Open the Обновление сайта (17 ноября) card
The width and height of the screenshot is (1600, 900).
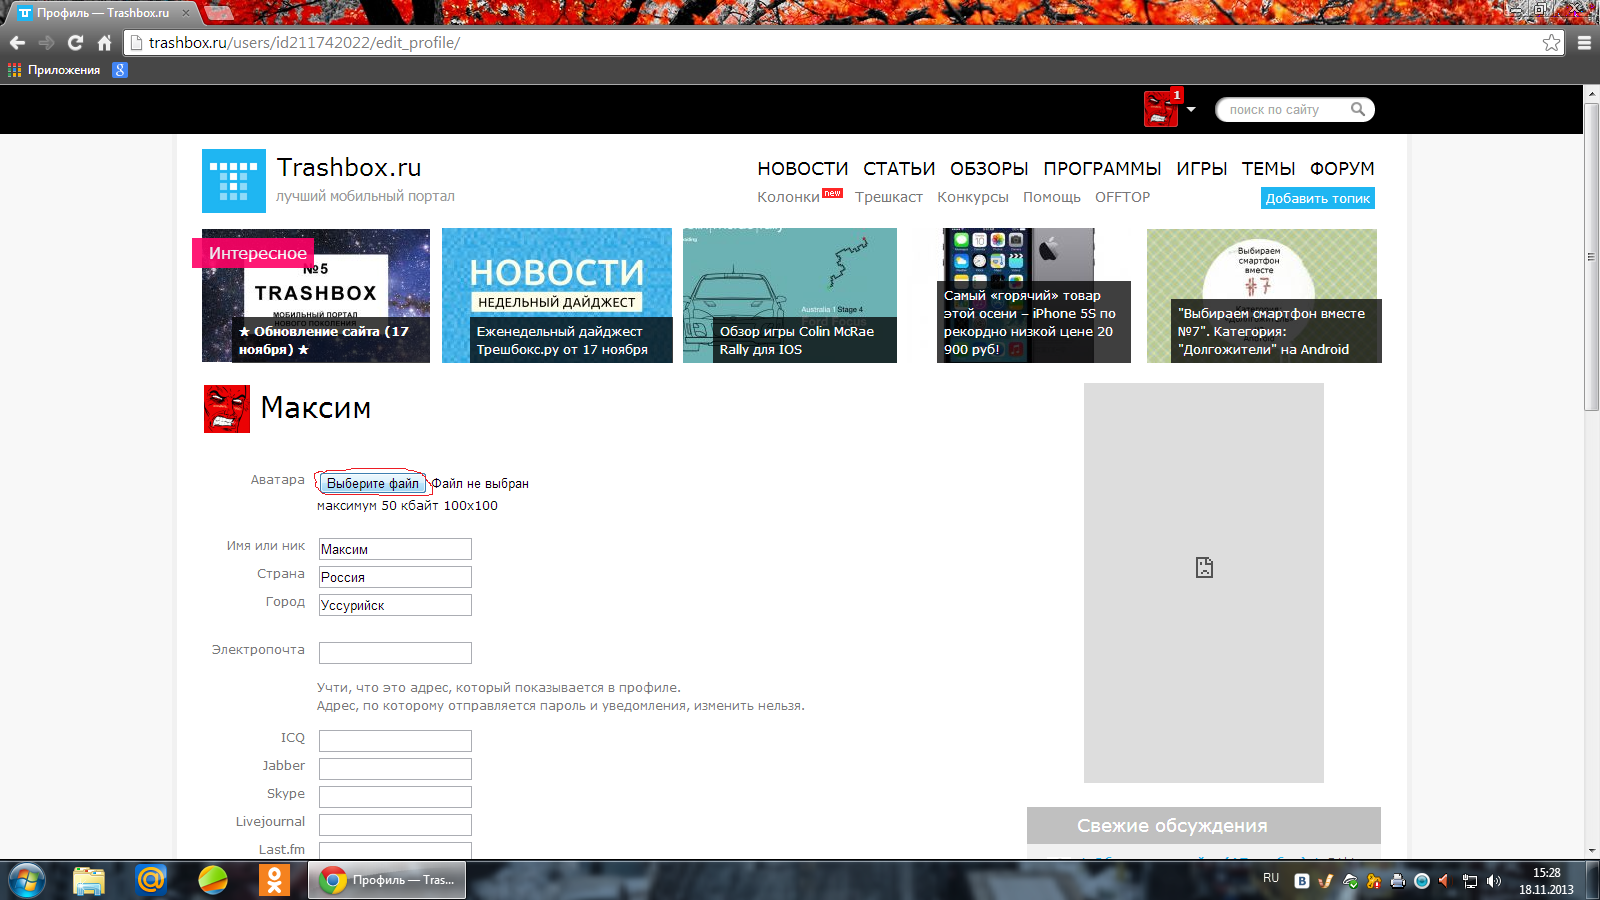[x=316, y=296]
